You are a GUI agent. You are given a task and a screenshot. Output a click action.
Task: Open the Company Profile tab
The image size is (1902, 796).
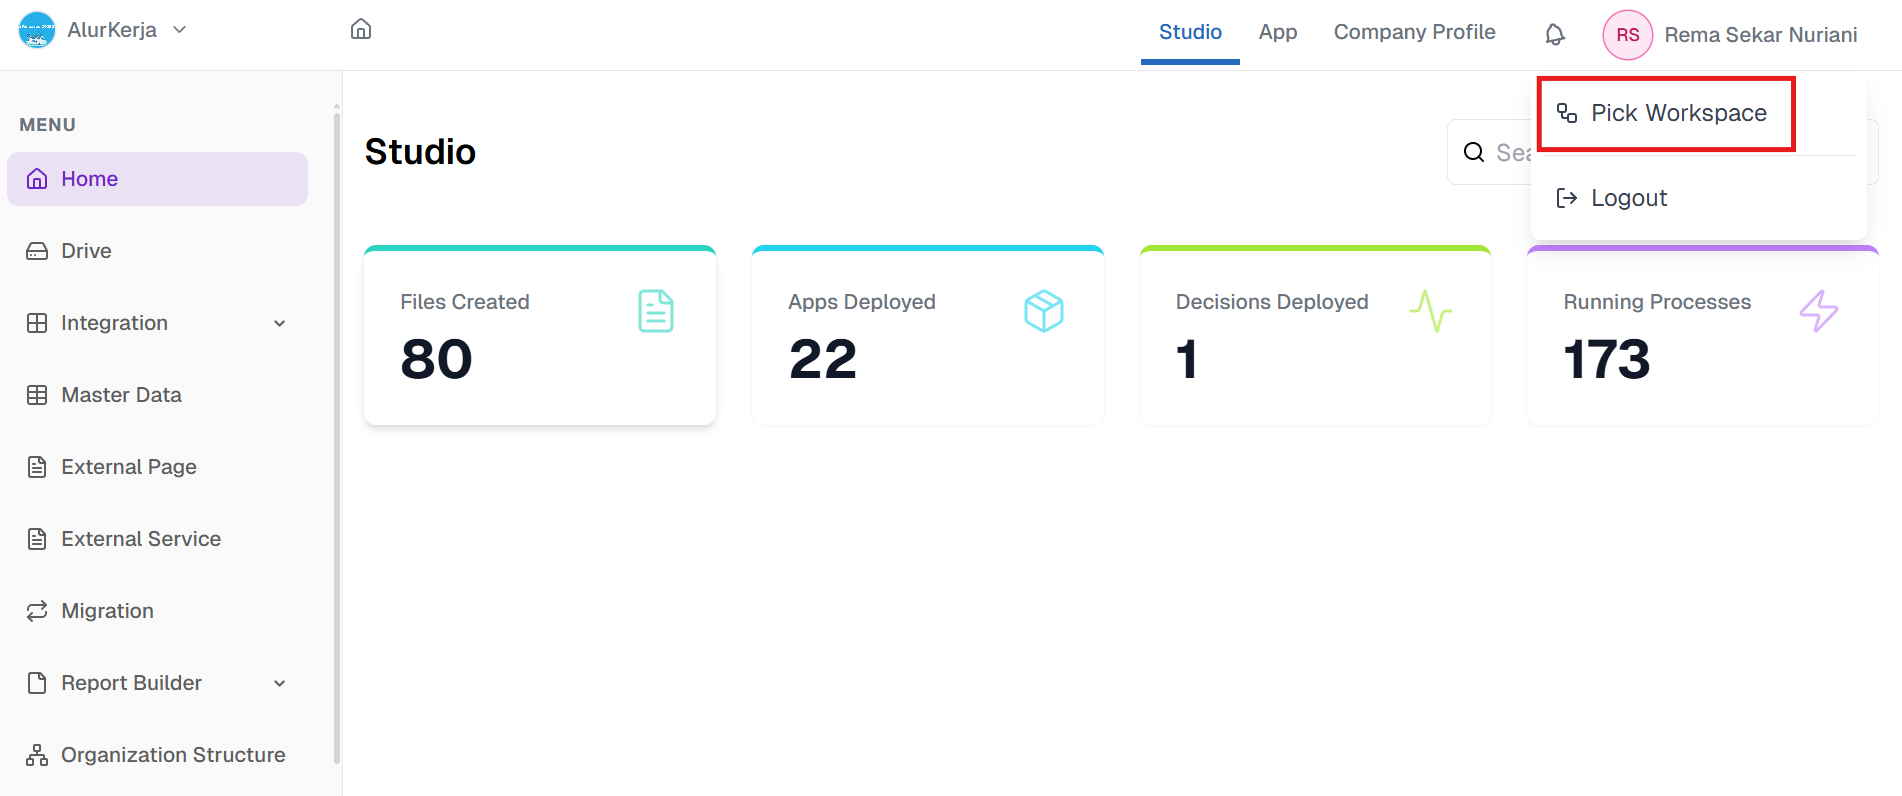(x=1414, y=32)
